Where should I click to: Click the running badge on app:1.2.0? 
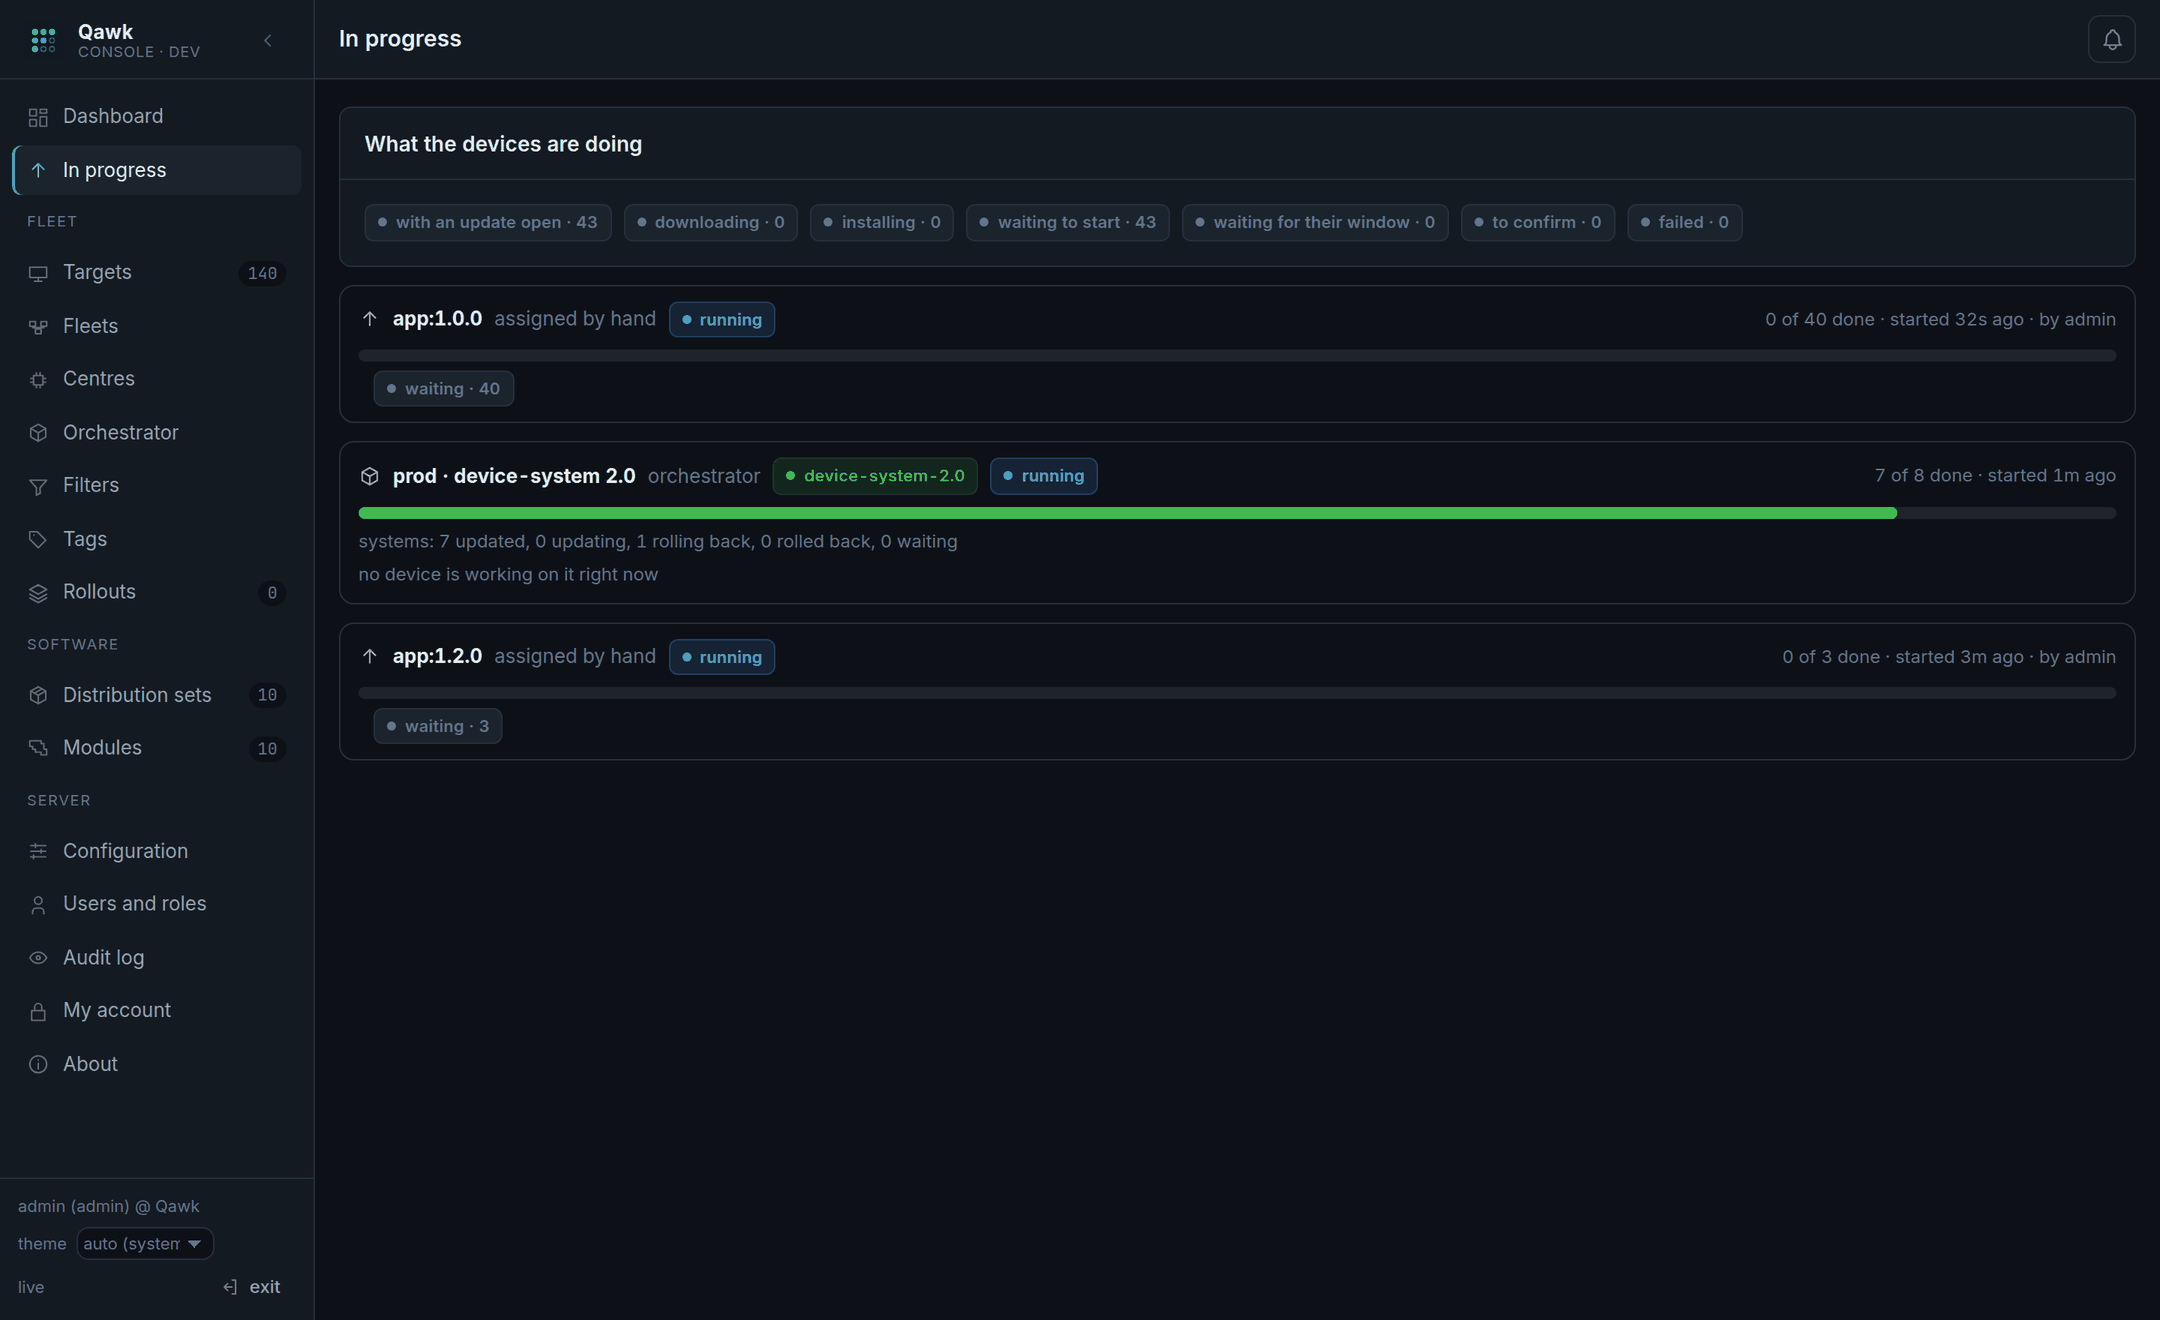pos(721,657)
